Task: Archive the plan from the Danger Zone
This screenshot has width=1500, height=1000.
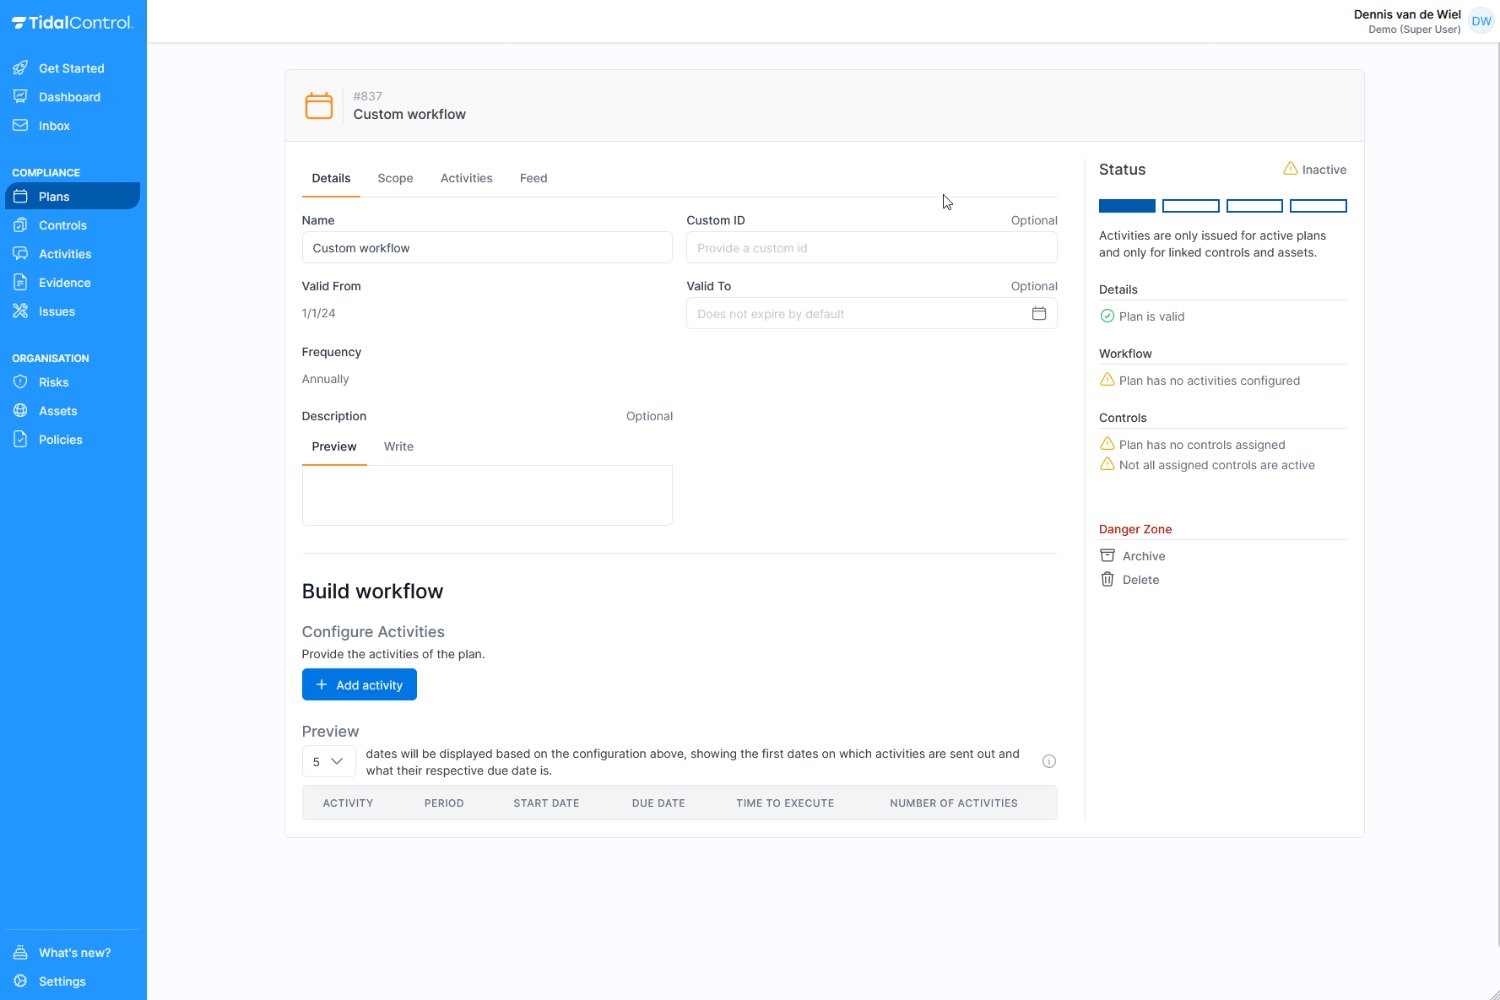Action: 1143,555
